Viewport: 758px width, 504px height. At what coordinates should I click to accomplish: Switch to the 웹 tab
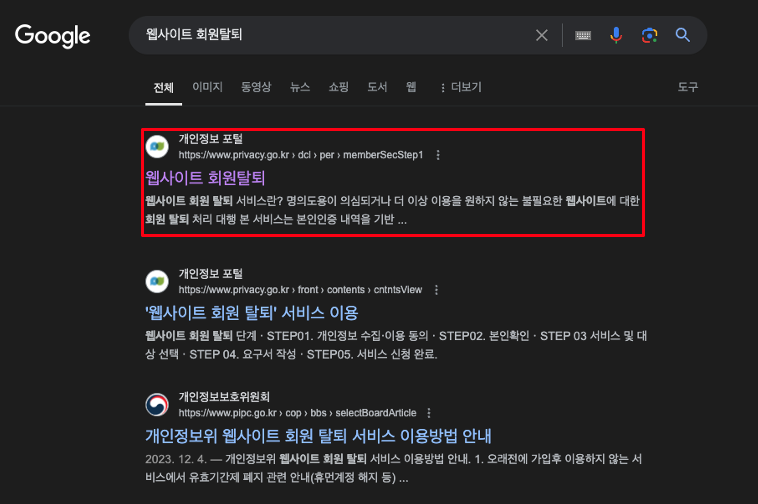coord(411,87)
